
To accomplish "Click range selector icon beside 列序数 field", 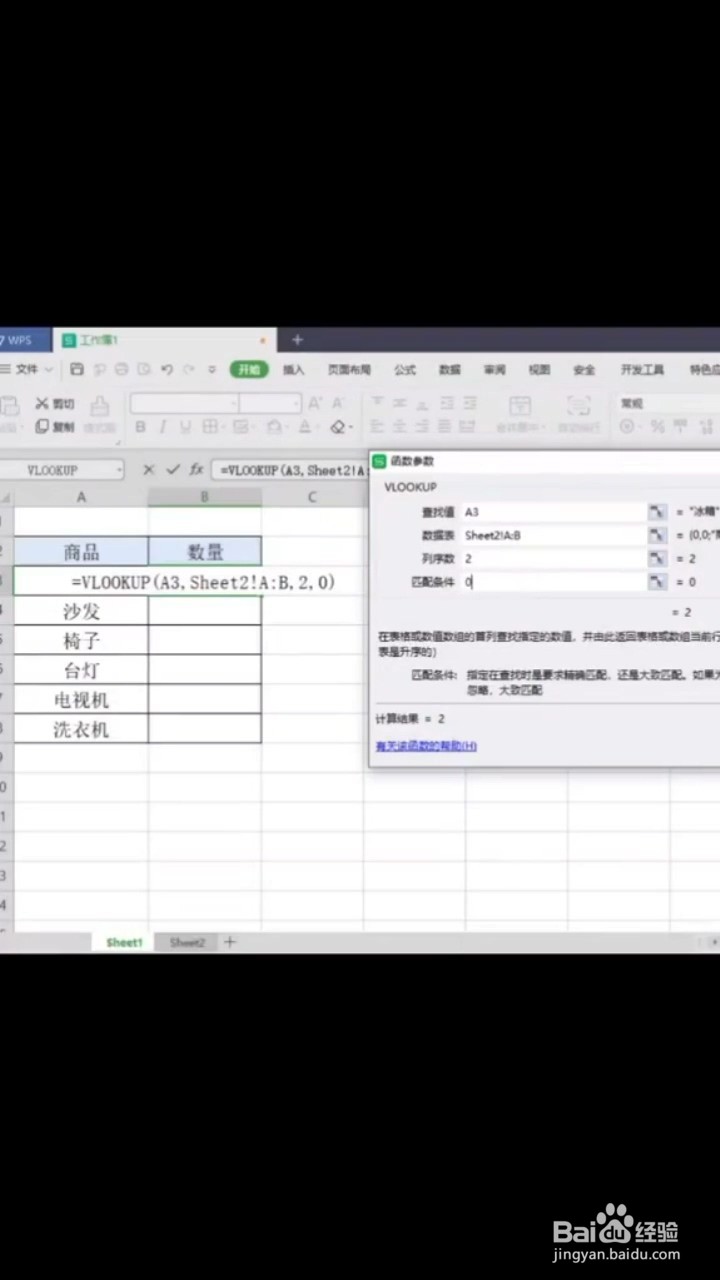I will (x=657, y=558).
